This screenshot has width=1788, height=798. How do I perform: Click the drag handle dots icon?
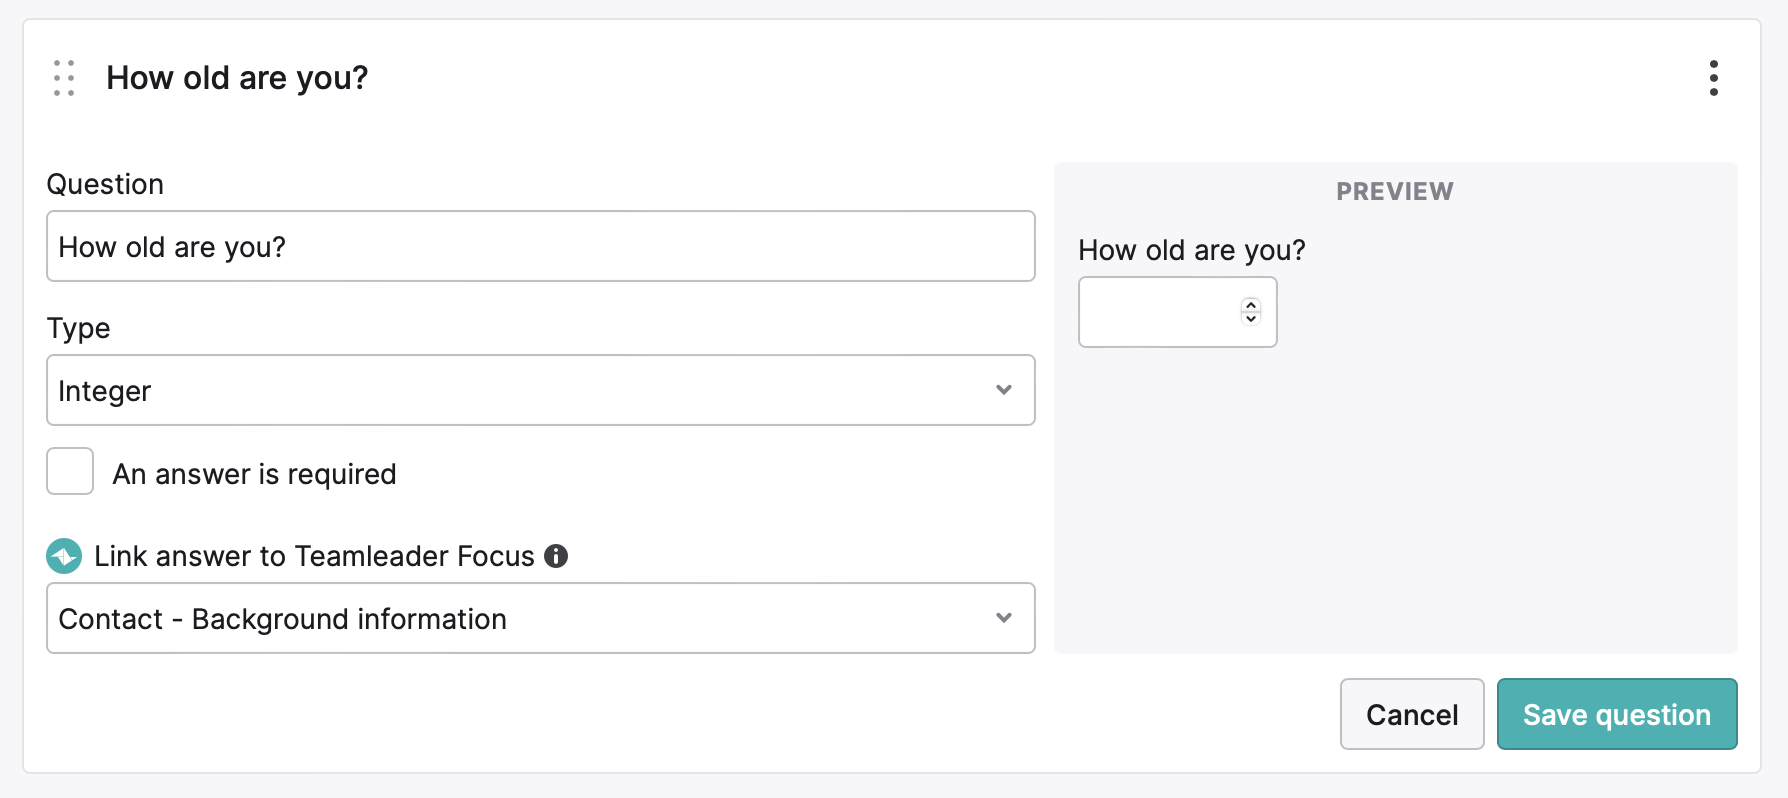point(64,78)
